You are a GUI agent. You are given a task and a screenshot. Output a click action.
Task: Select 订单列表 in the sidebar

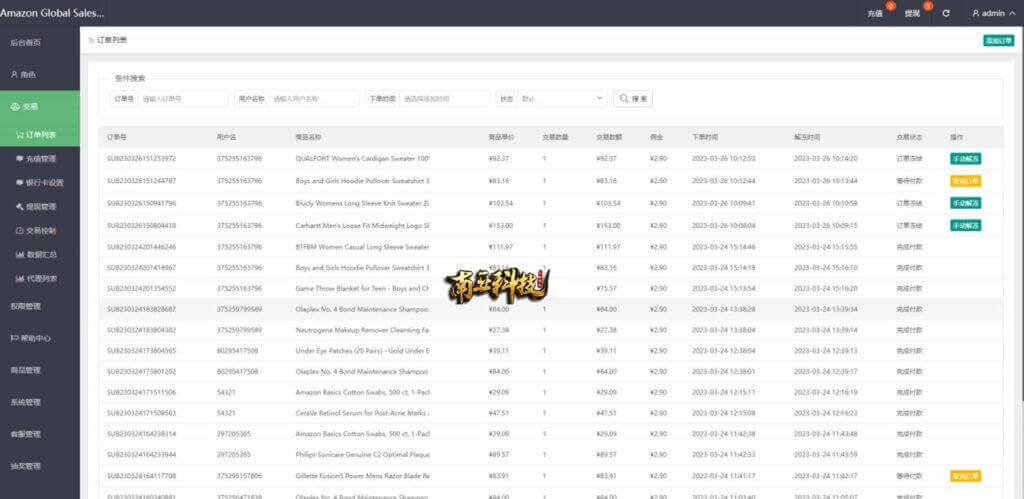(40, 134)
